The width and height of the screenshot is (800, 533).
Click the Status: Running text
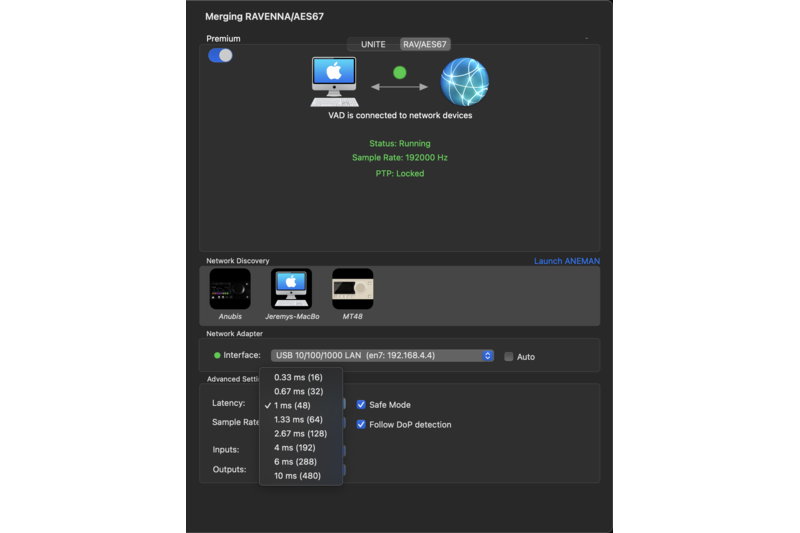click(x=399, y=143)
